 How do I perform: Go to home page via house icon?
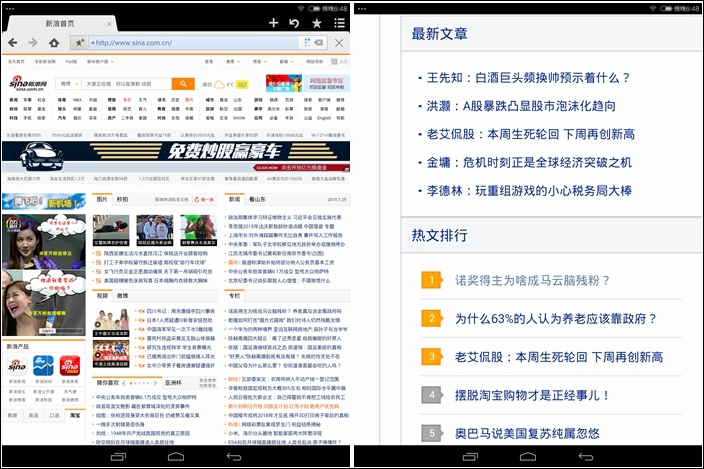[x=54, y=43]
